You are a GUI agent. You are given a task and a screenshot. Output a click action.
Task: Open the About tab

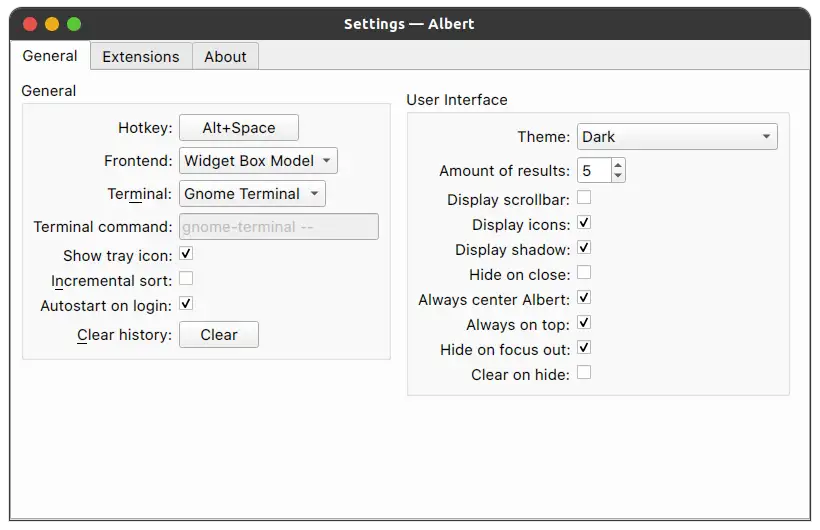click(225, 57)
